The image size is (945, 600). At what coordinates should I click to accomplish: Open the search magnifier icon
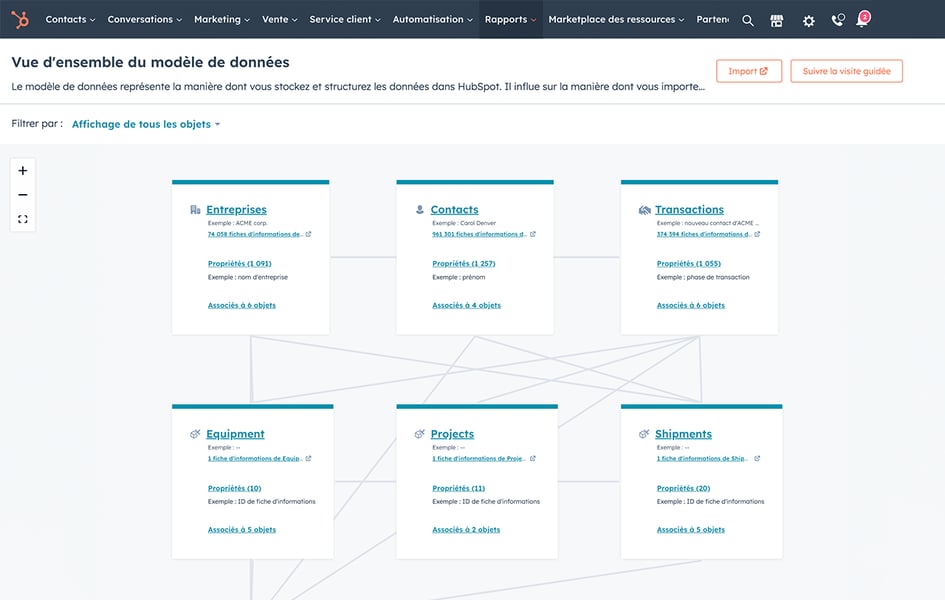(x=747, y=20)
